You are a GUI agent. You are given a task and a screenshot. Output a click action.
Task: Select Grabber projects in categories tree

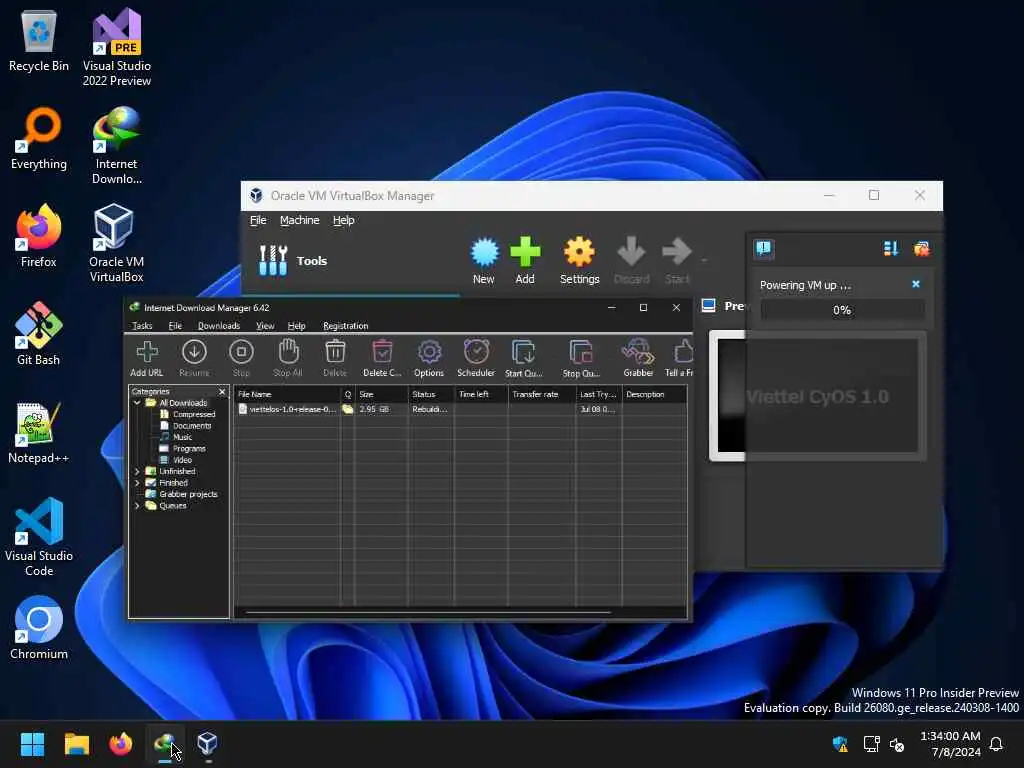pos(182,494)
